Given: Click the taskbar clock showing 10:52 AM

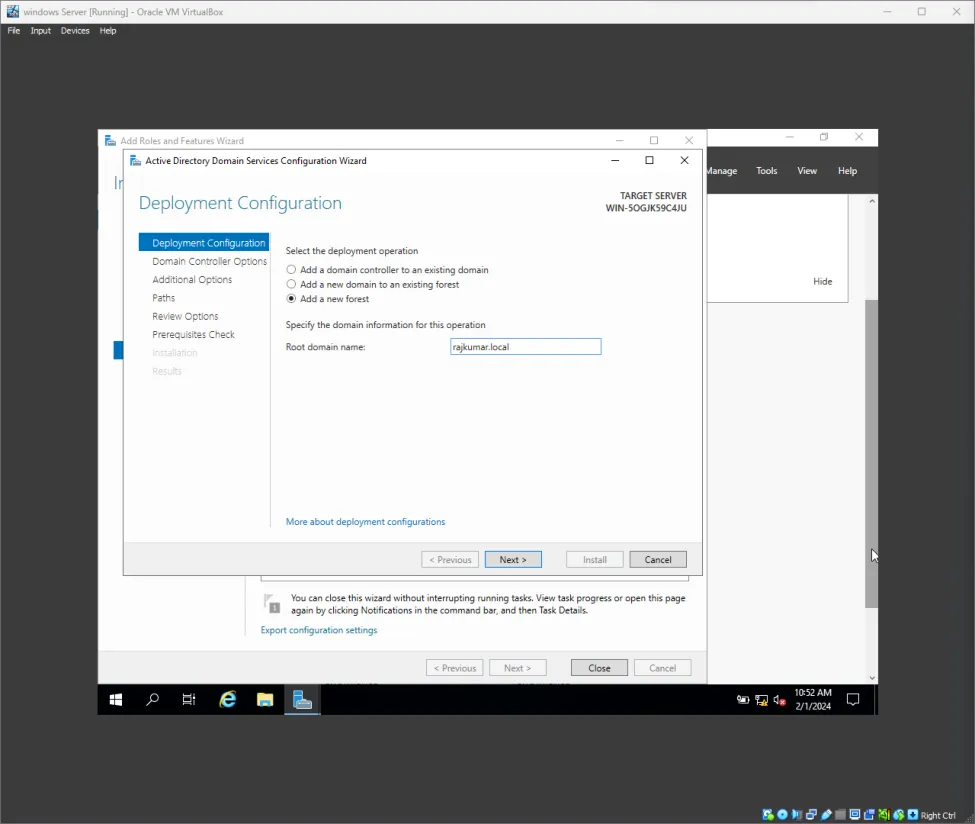Looking at the screenshot, I should pos(813,699).
